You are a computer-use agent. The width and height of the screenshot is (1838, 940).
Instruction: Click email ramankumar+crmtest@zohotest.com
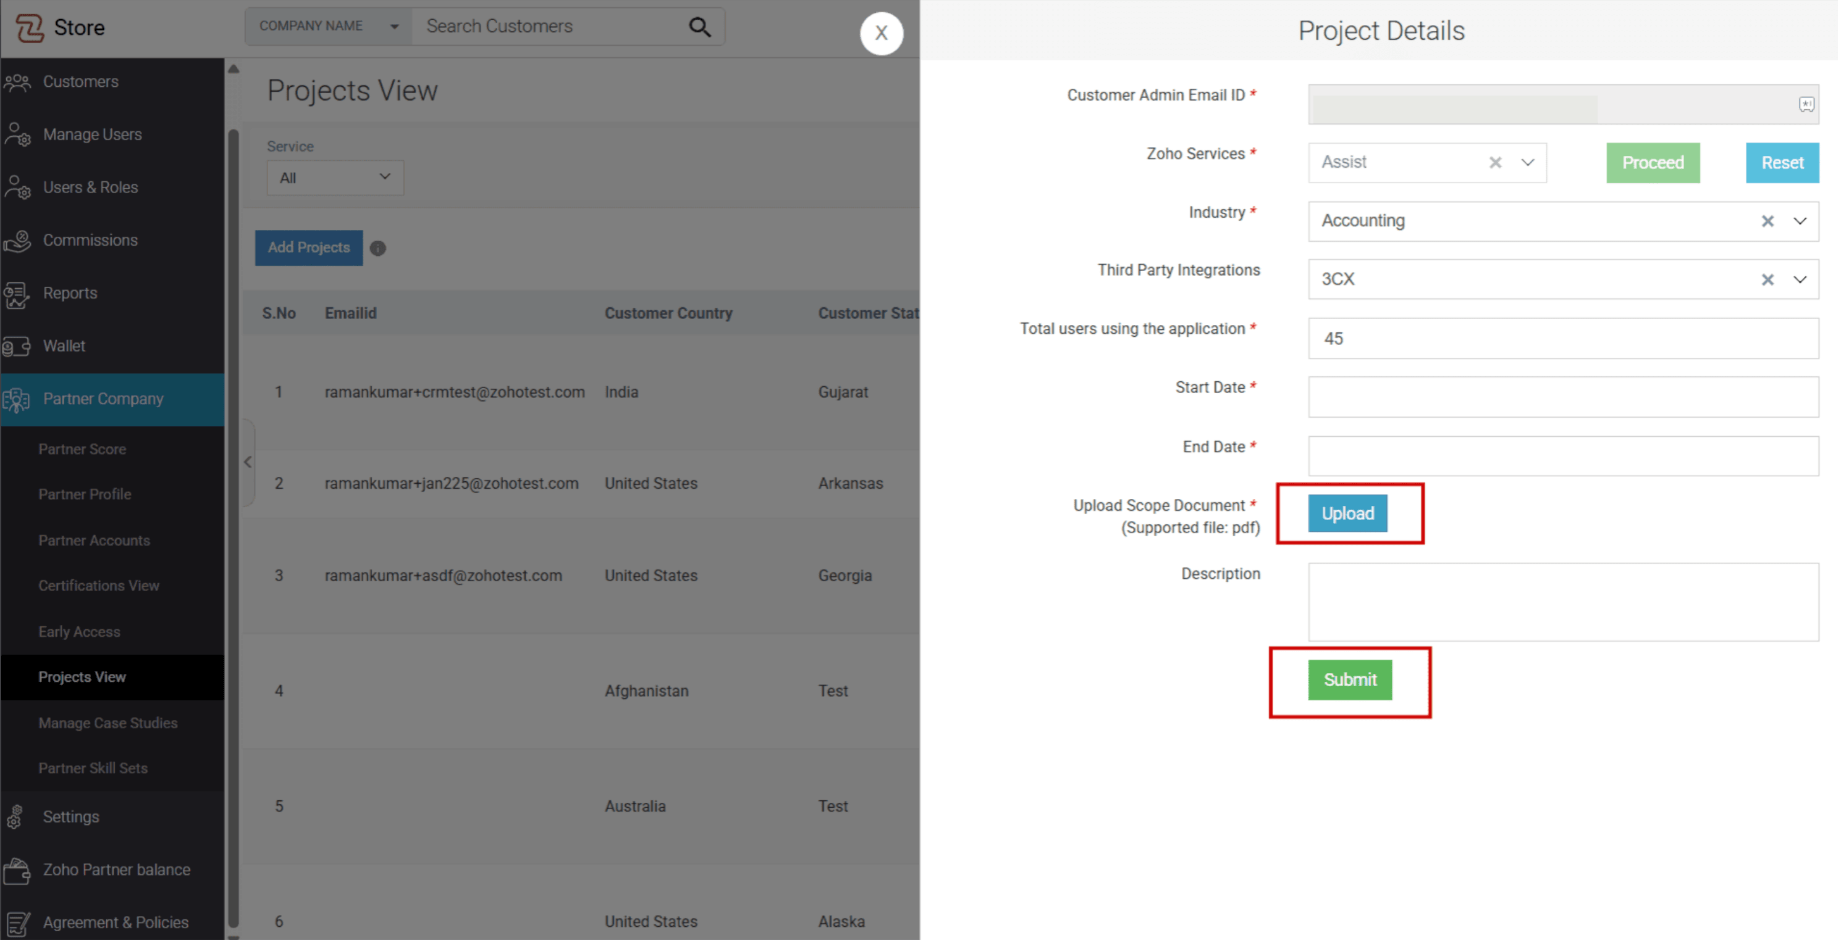click(x=455, y=392)
